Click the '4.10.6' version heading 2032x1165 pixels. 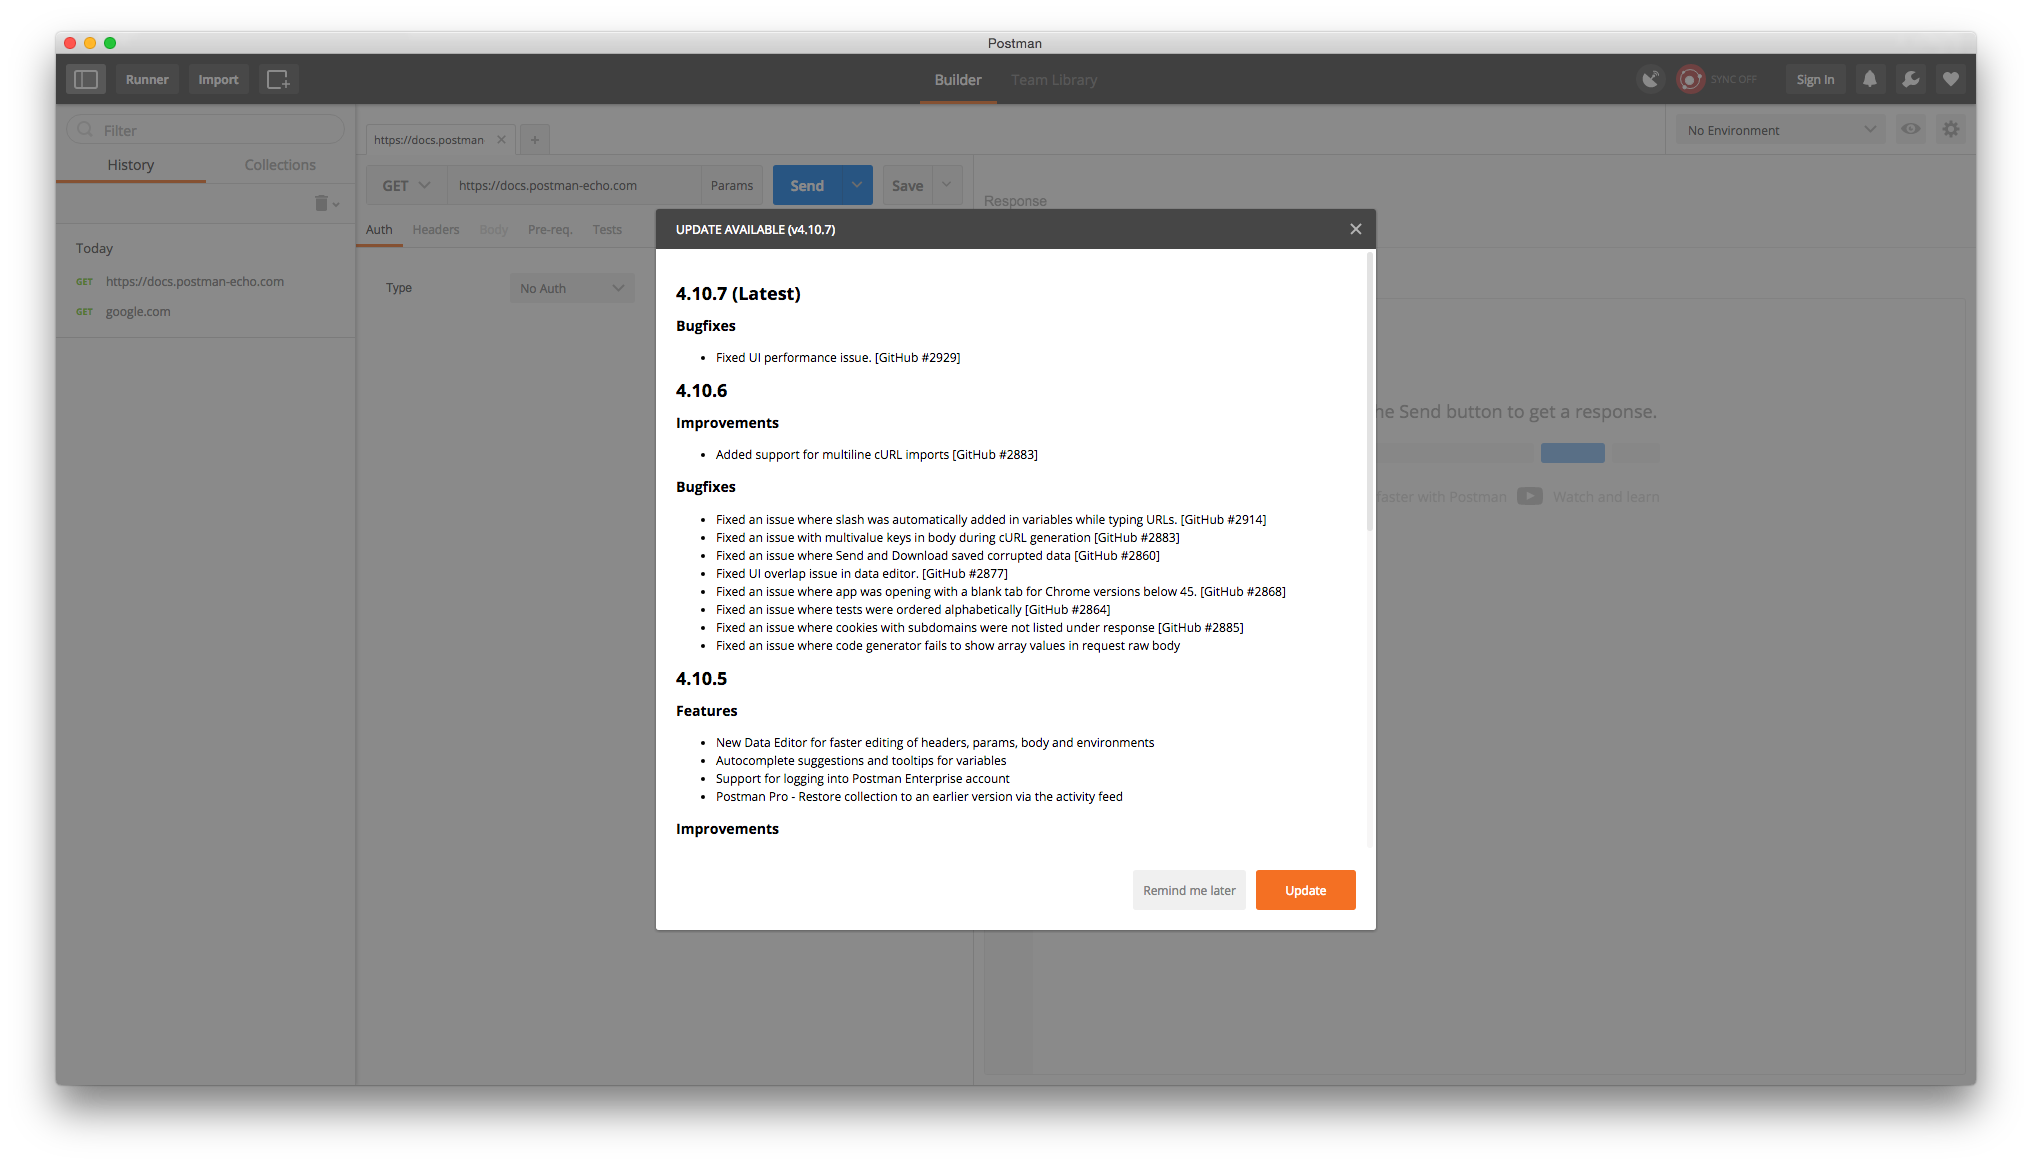pos(701,390)
